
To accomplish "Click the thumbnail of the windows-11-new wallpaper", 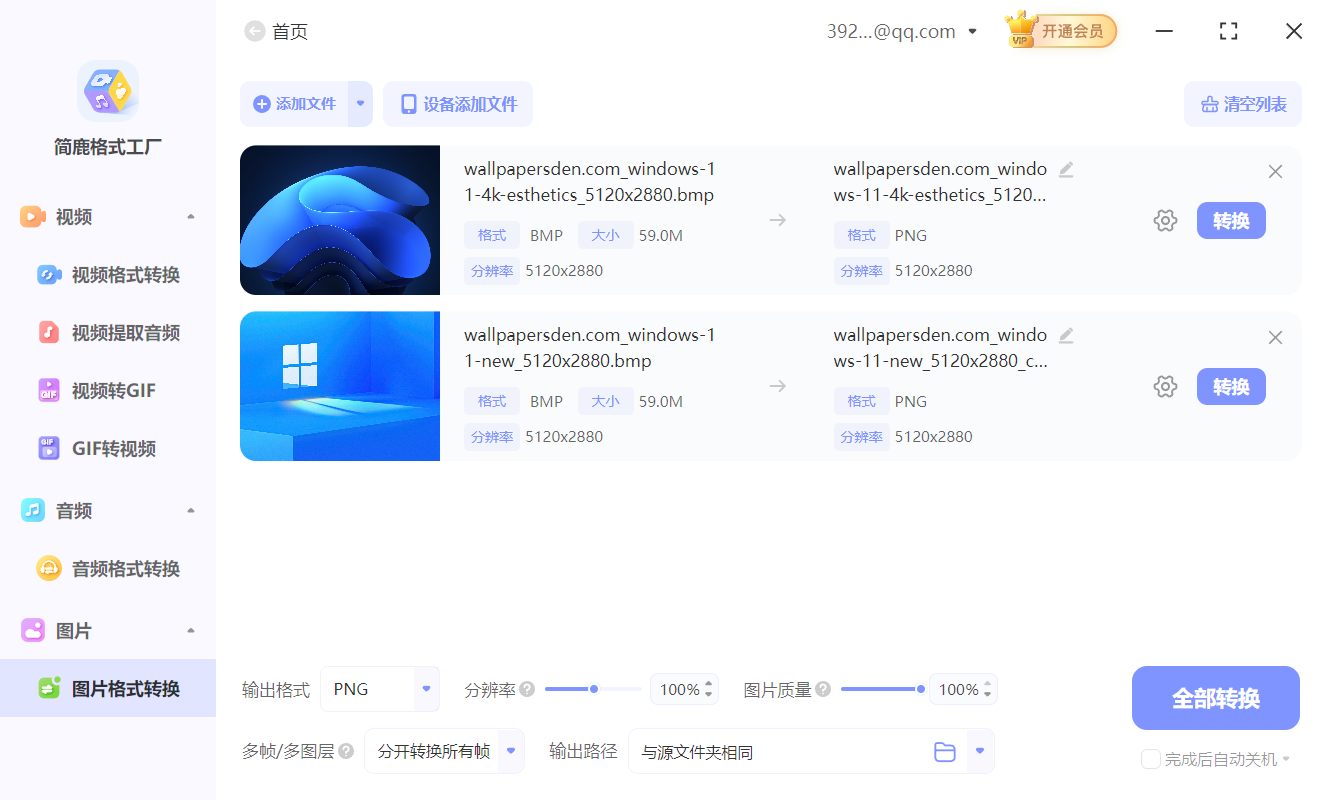I will pyautogui.click(x=340, y=386).
